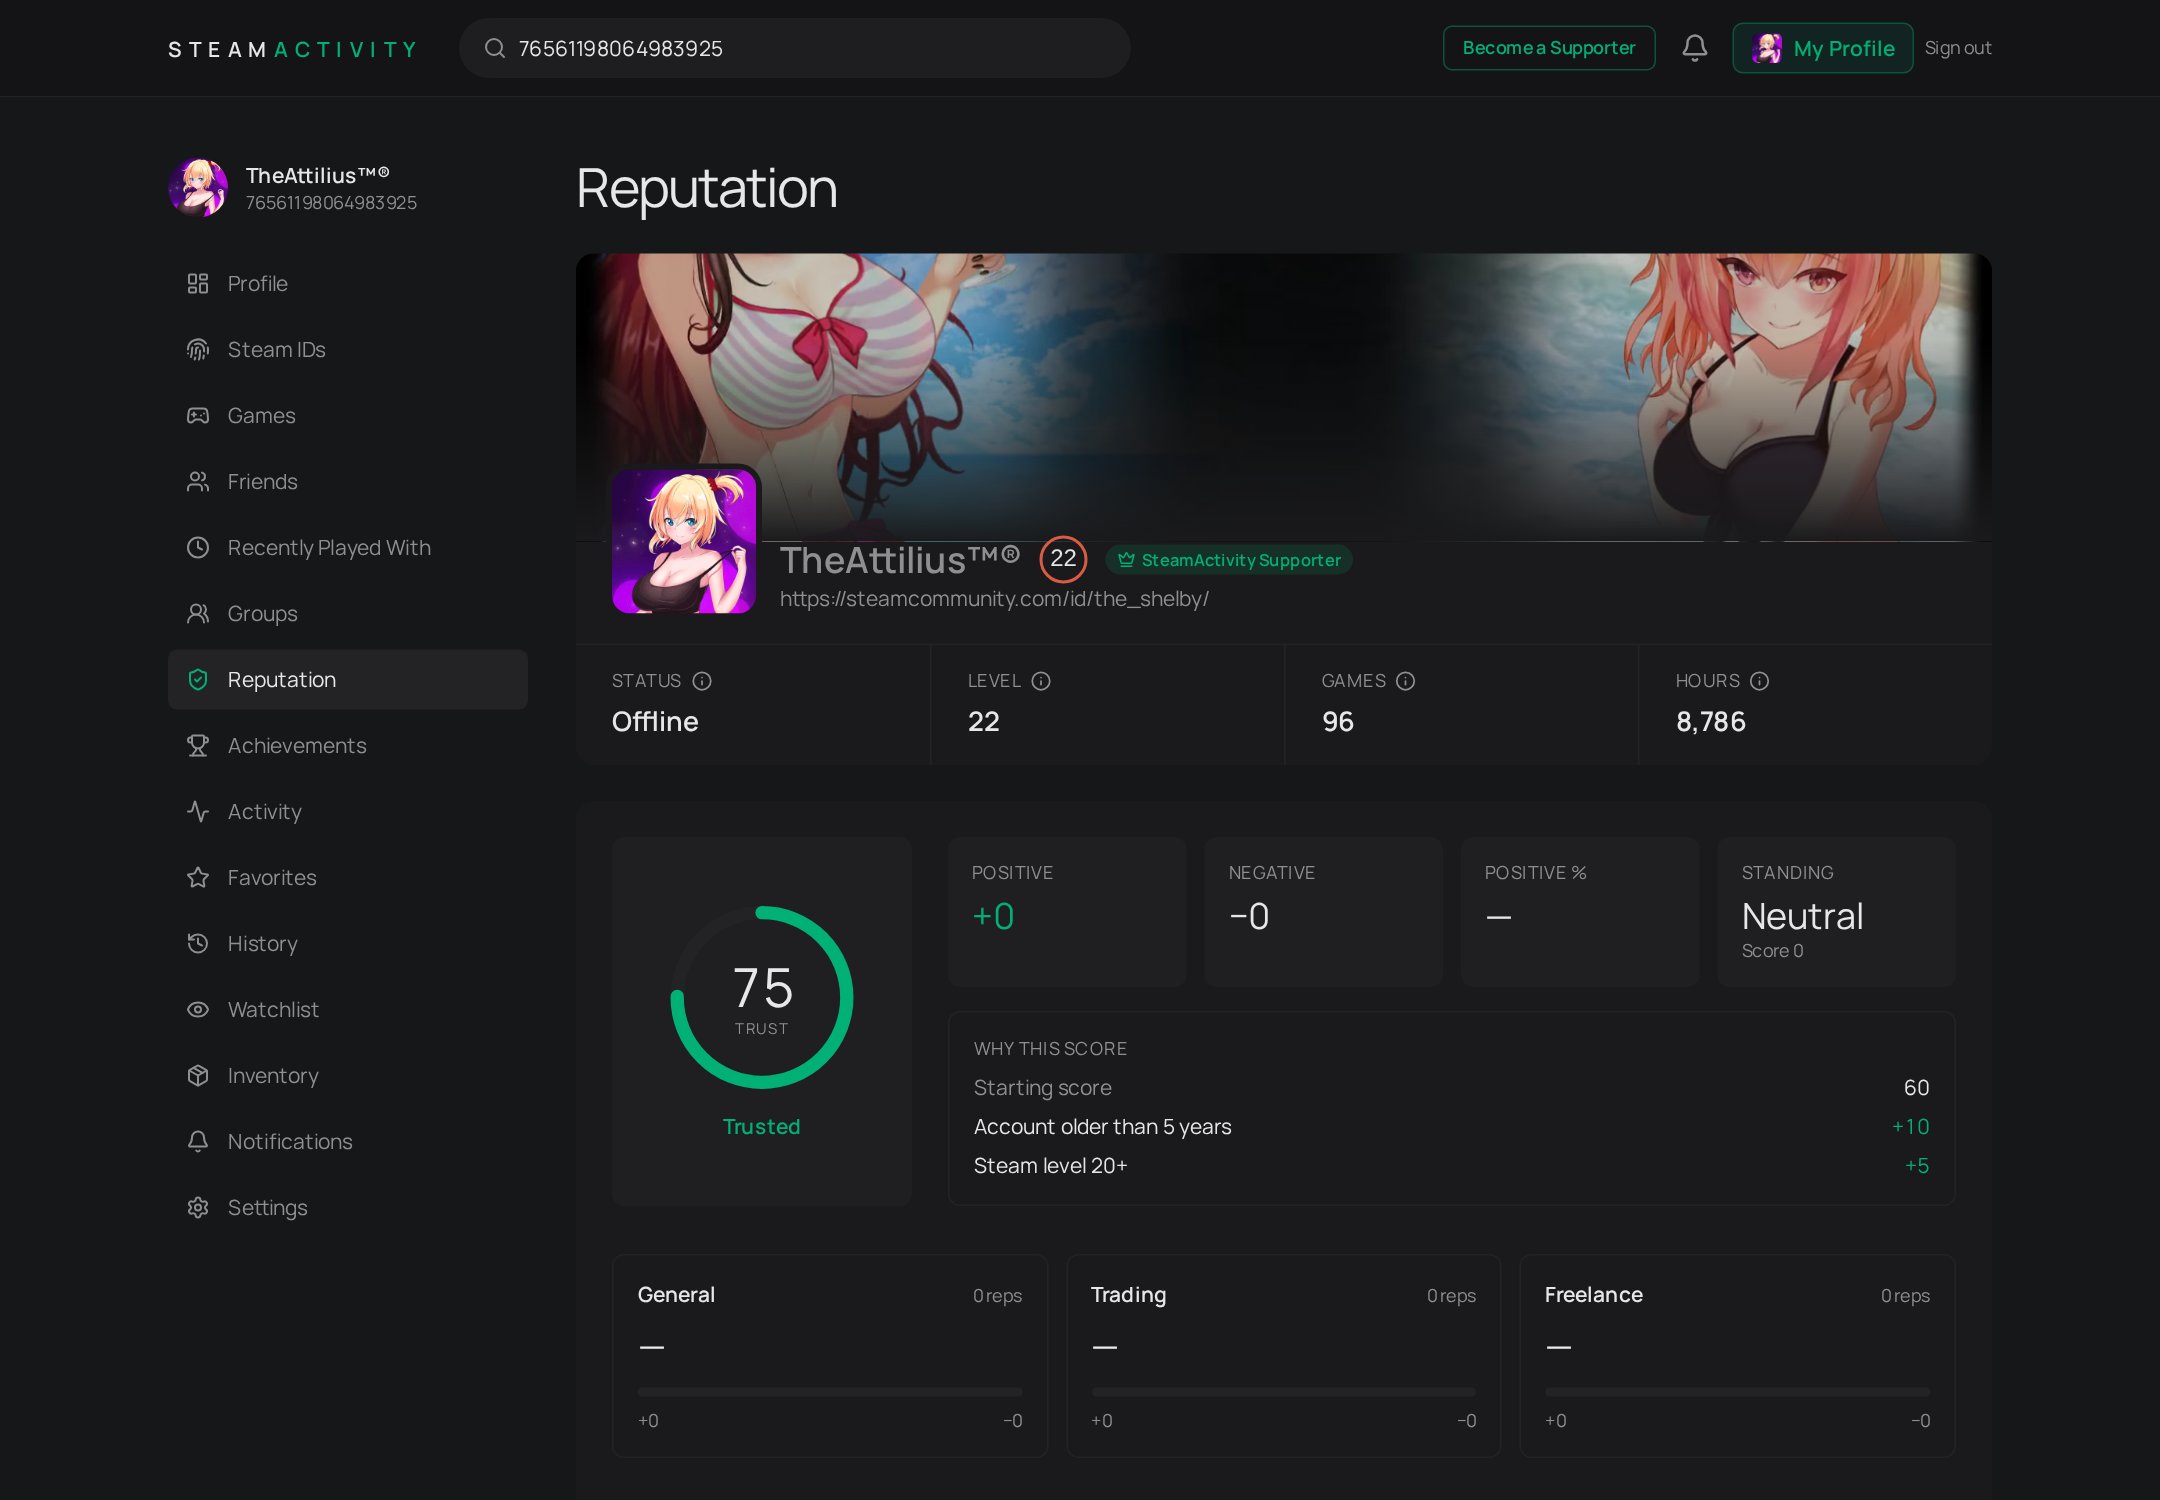Open the Notifications sidebar item
Screen dimensions: 2160x1500
(x=347, y=1142)
